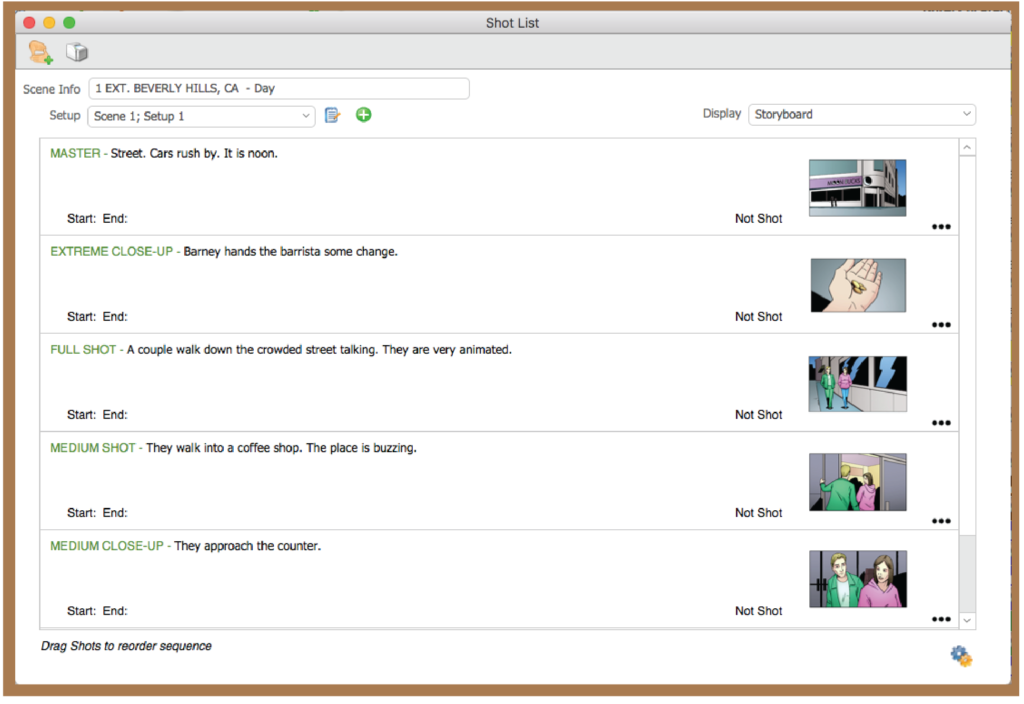The image size is (1024, 704).
Task: Click the Not Shot status of the EXTREME CLOSE-UP shot
Action: [x=758, y=317]
